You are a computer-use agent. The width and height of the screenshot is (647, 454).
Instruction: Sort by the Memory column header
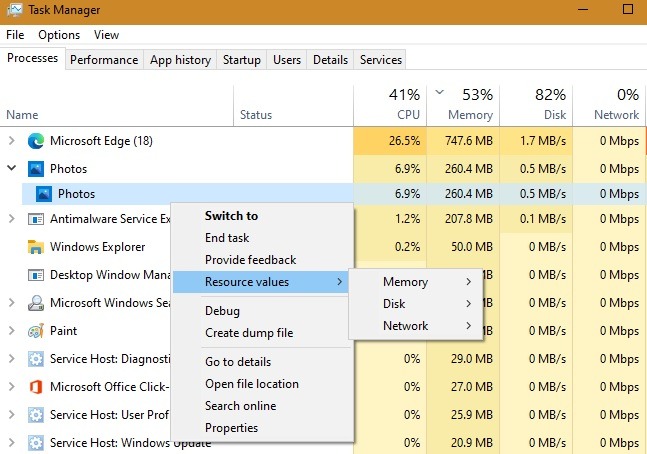pyautogui.click(x=463, y=106)
